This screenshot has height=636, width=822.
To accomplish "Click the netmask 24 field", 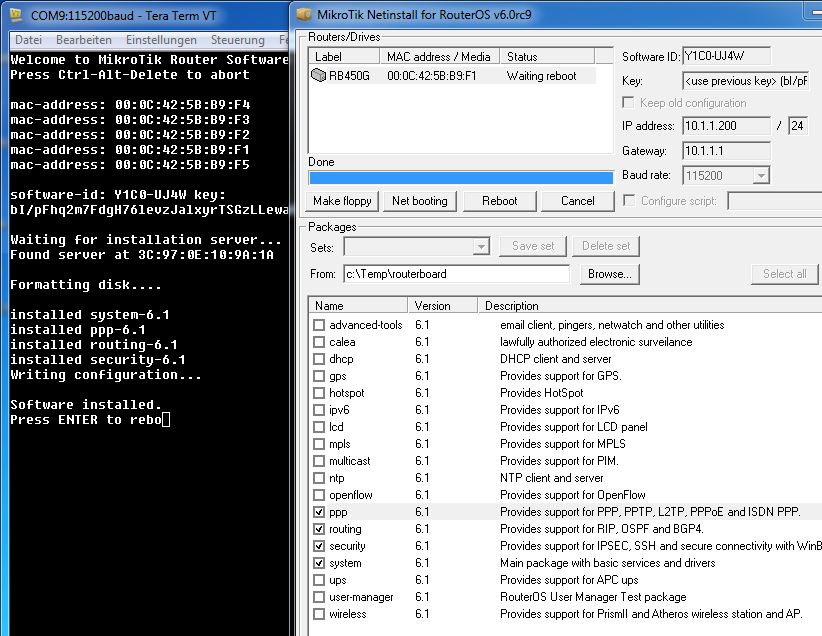I will pyautogui.click(x=798, y=126).
